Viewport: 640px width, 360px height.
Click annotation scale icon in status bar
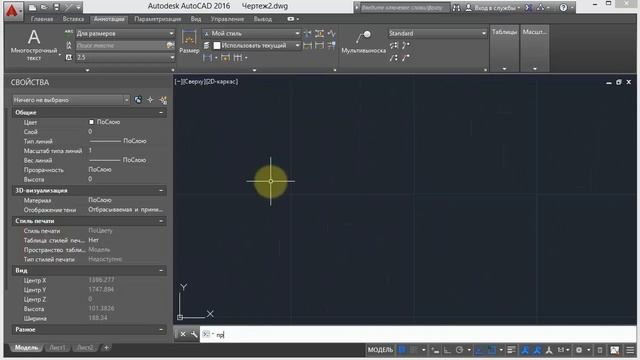tap(549, 350)
